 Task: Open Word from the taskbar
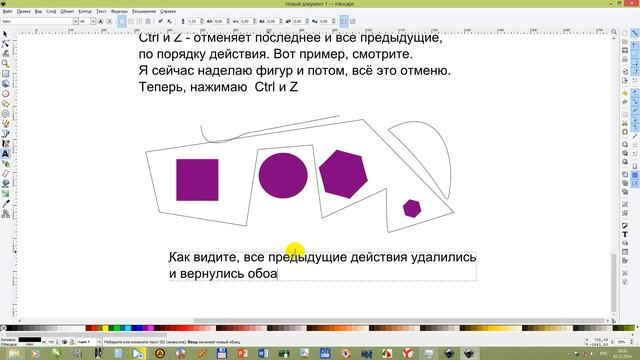coord(263,353)
